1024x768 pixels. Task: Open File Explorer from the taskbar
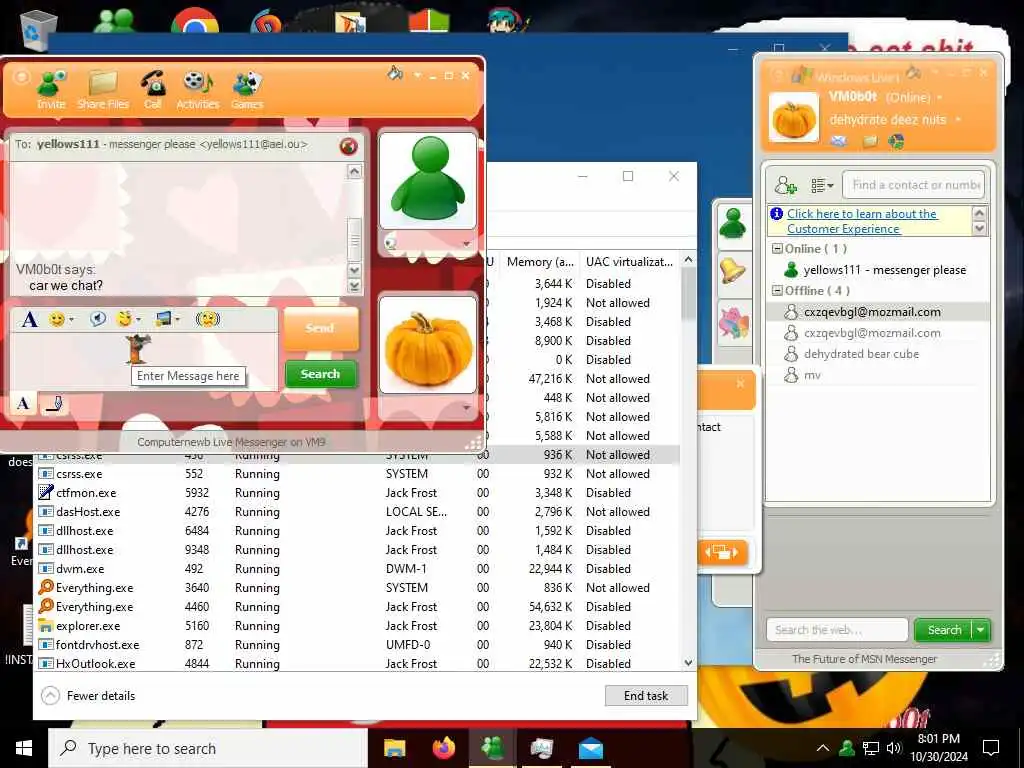pyautogui.click(x=394, y=748)
